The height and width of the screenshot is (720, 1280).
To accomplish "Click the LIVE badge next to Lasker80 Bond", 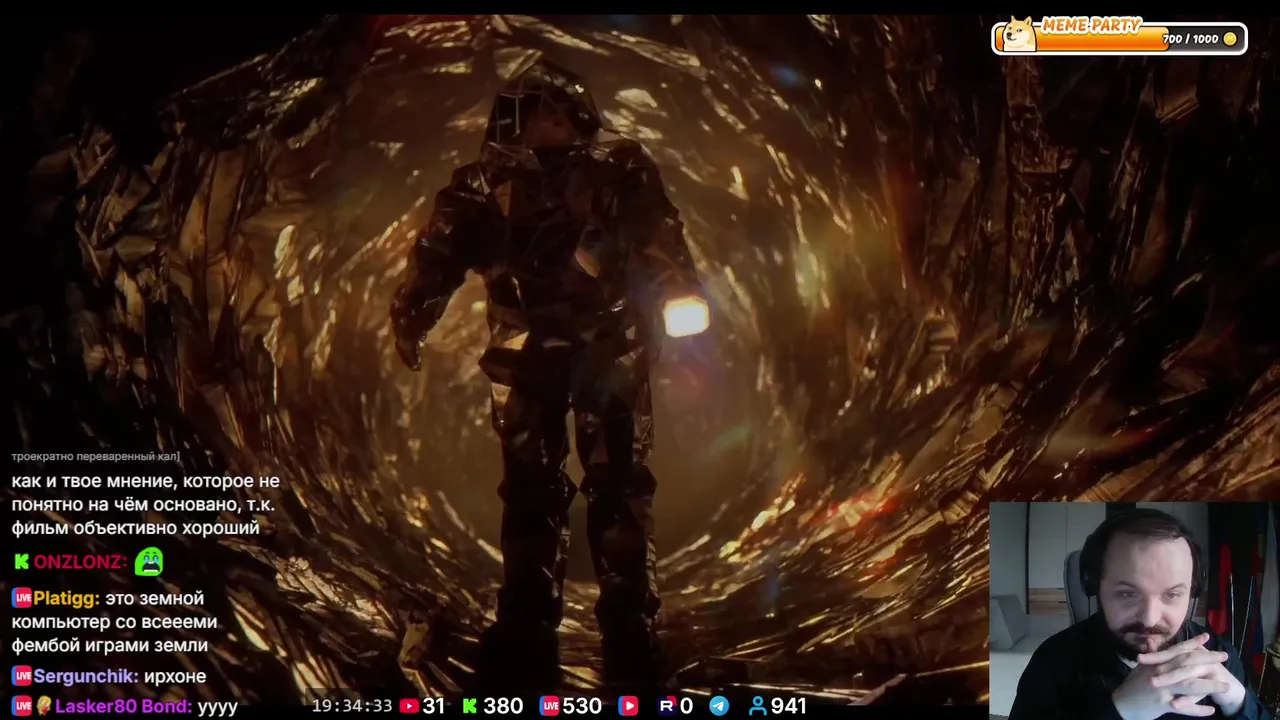I will 22,706.
